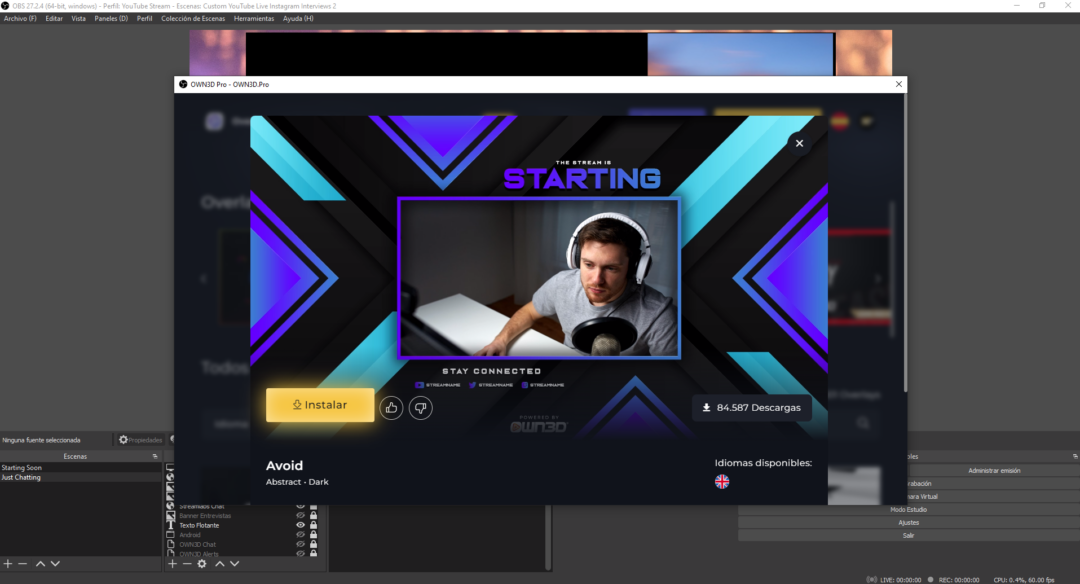Open Ajustes in the controls panel
Image resolution: width=1080 pixels, height=584 pixels.
tap(908, 522)
